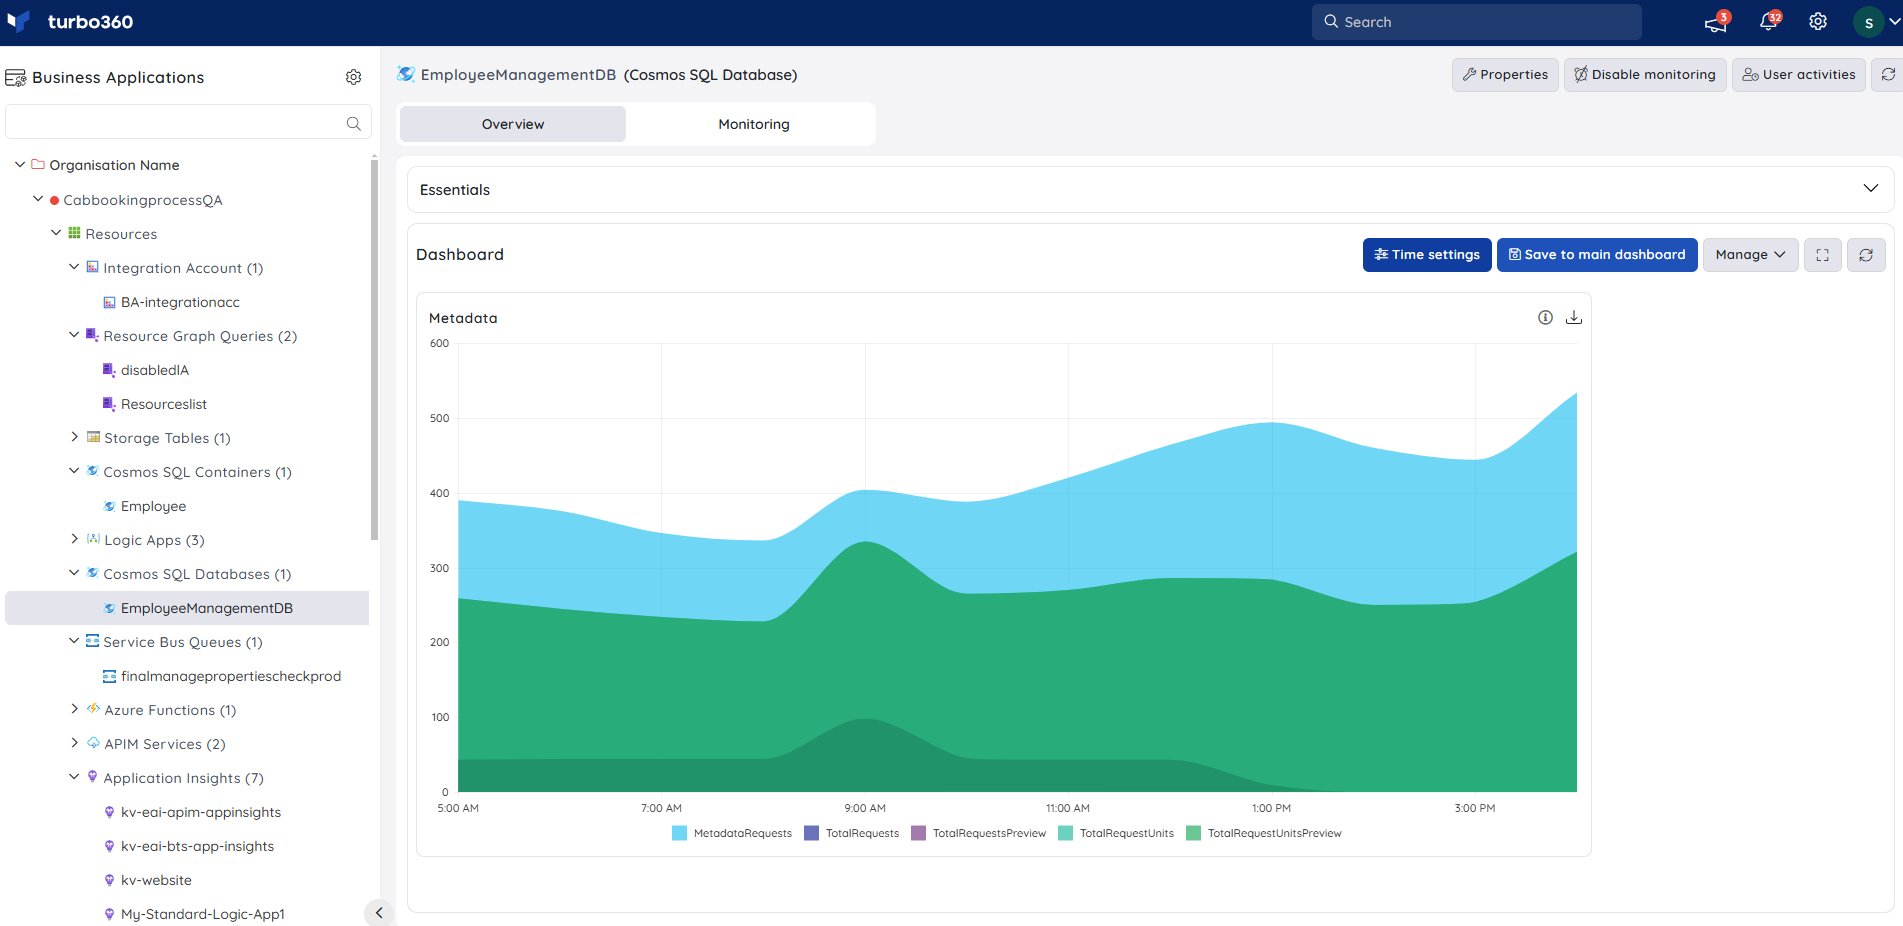Click the Integration Account icon
Screen dimensions: 1903x926
coord(92,267)
